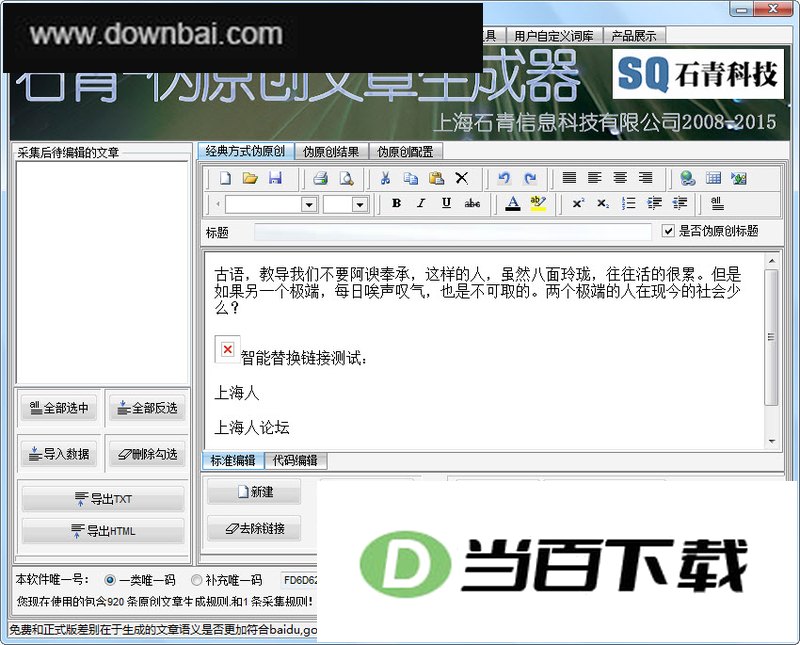Viewport: 800px width, 645px height.
Task: Apply subscript formatting
Action: (603, 203)
